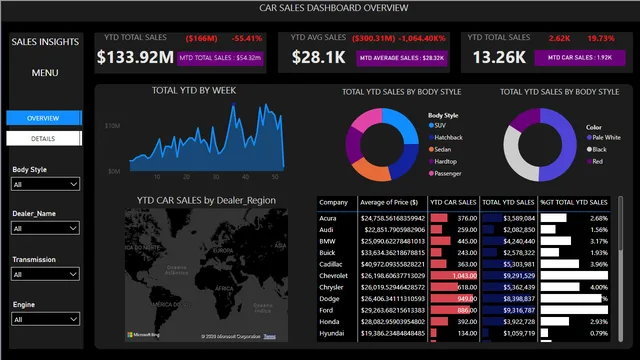Click the -55.41% change indicator
640x360 pixels.
pyautogui.click(x=247, y=38)
